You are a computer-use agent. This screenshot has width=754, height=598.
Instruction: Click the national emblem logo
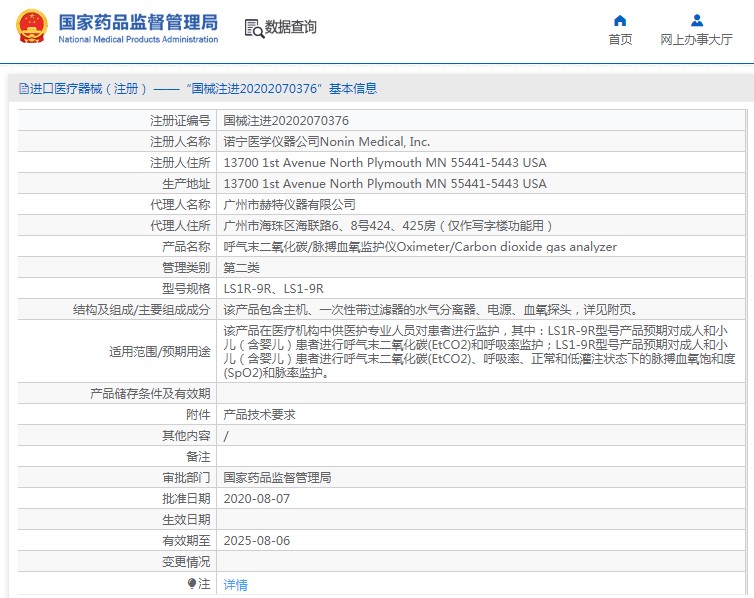tap(32, 27)
